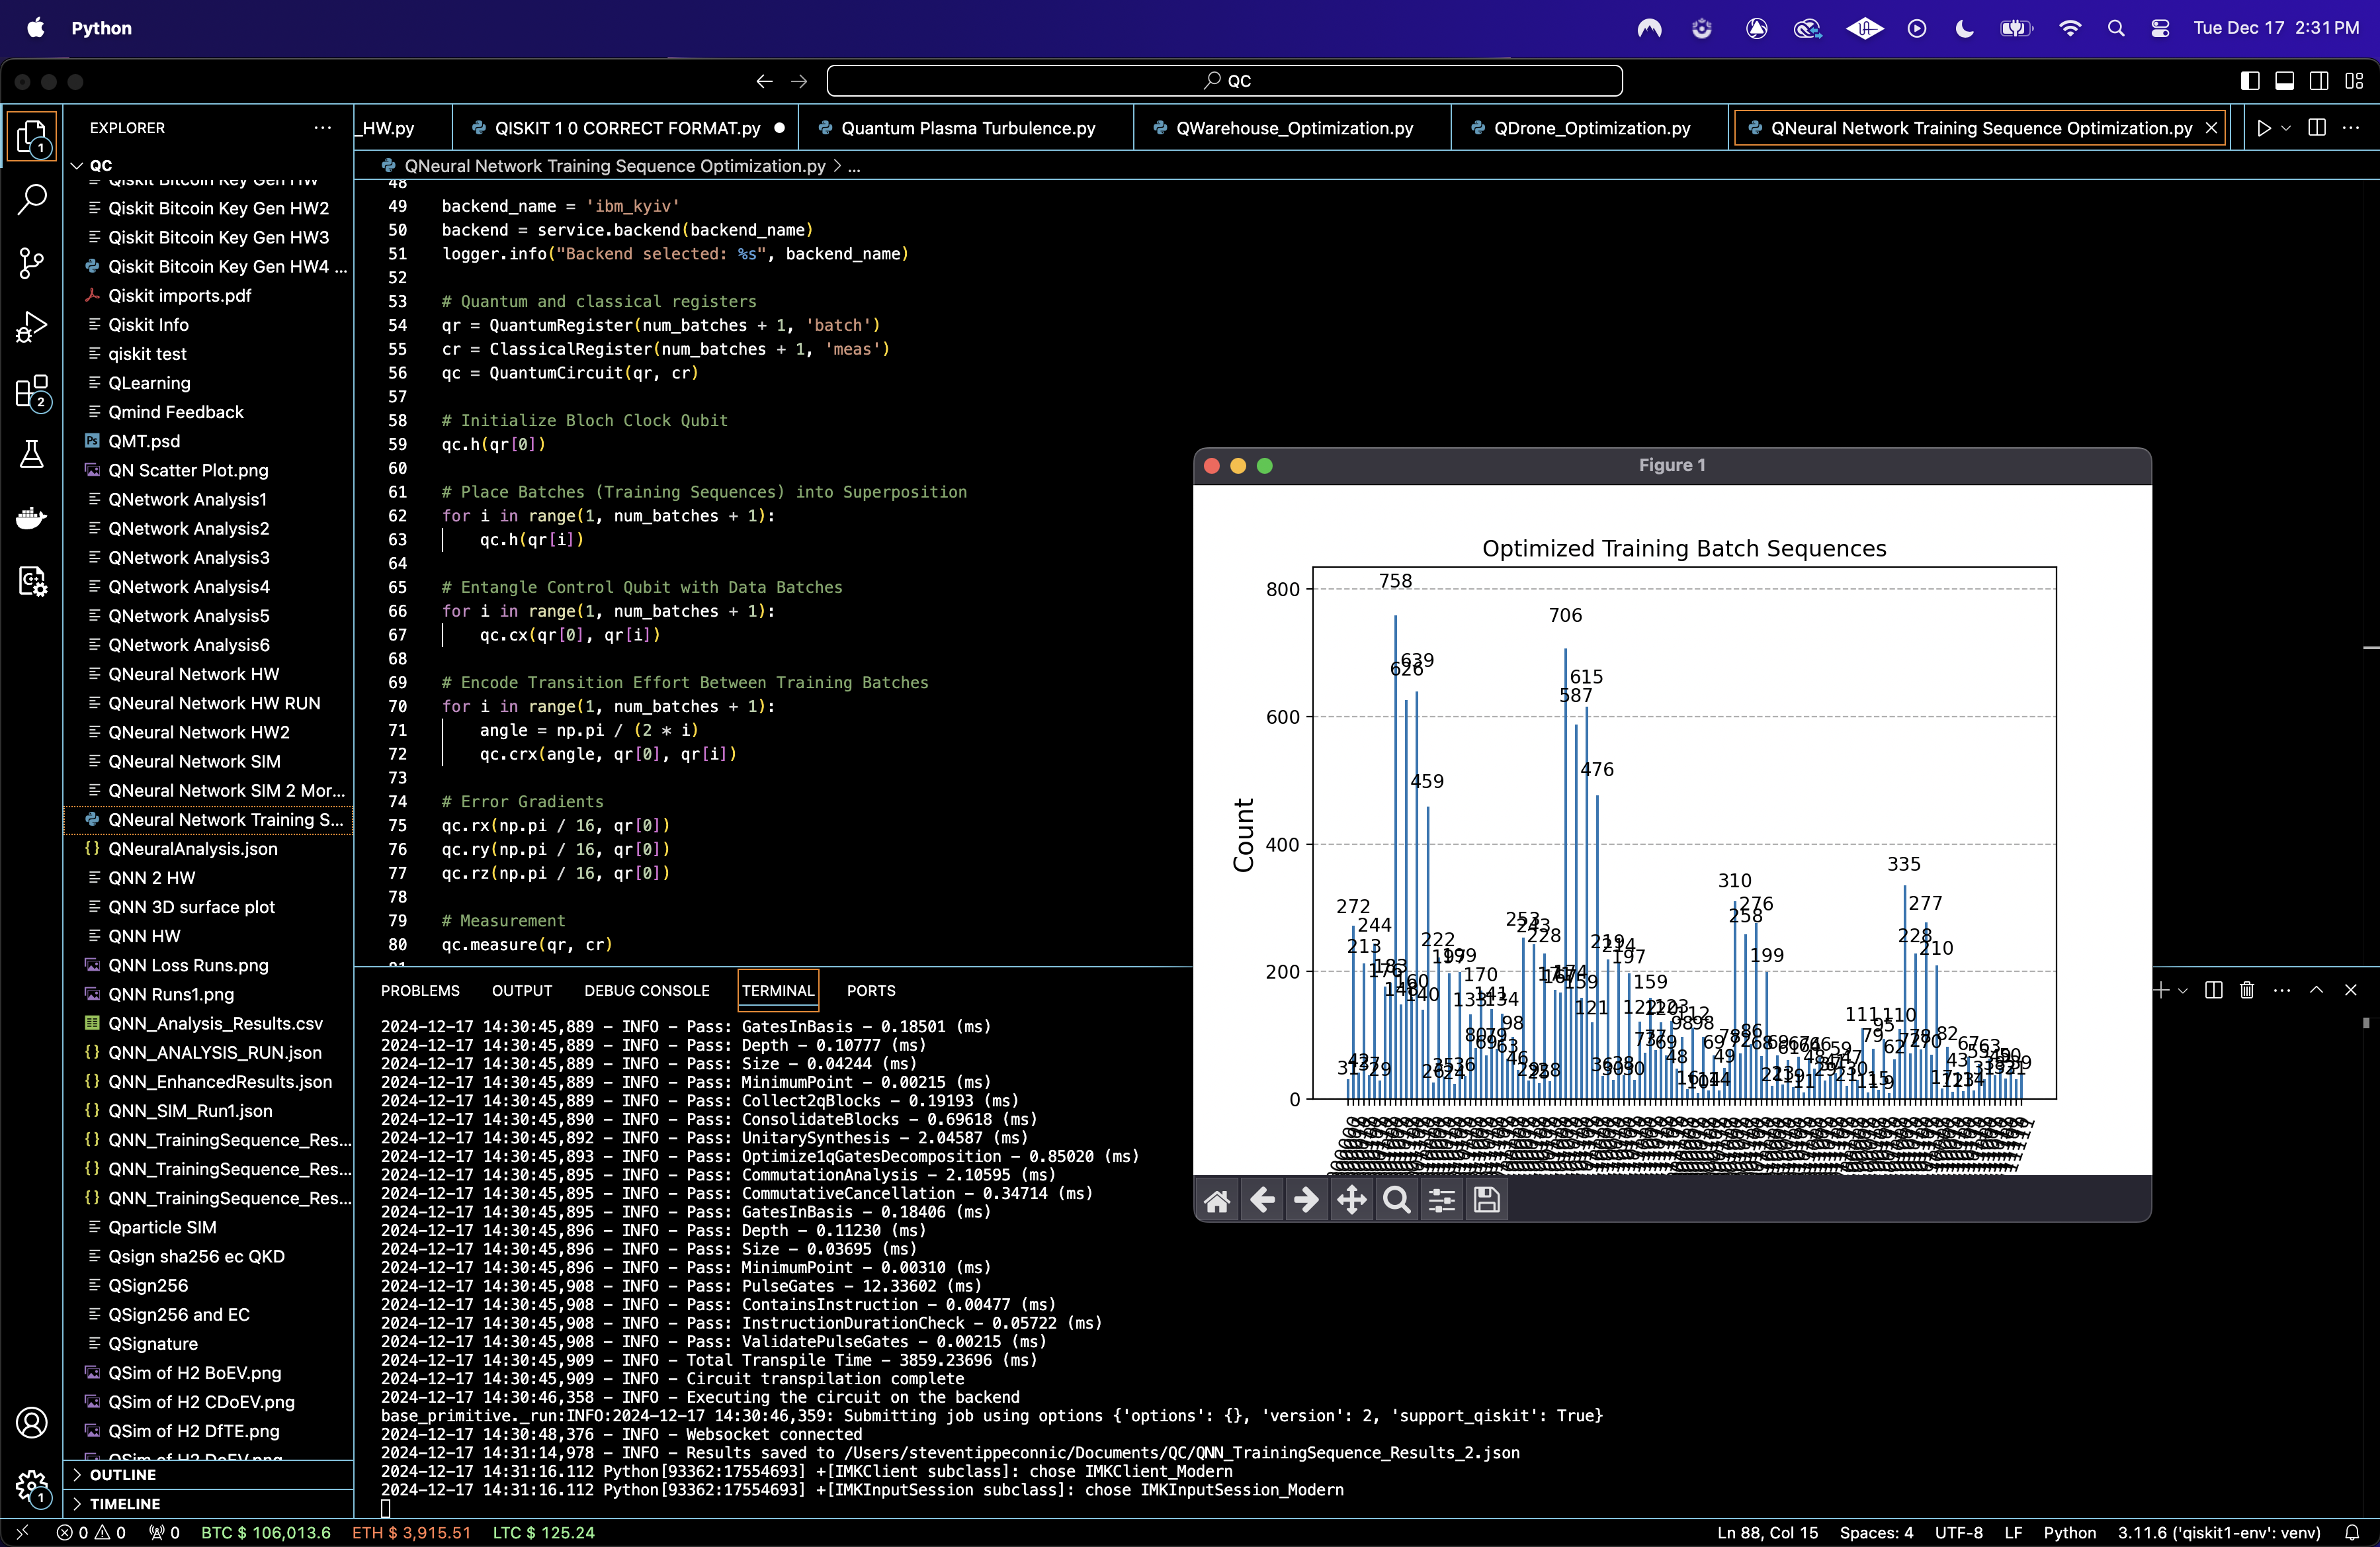Open Wi-Fi menu in macOS menu bar
This screenshot has width=2380, height=1547.
coord(2070,28)
